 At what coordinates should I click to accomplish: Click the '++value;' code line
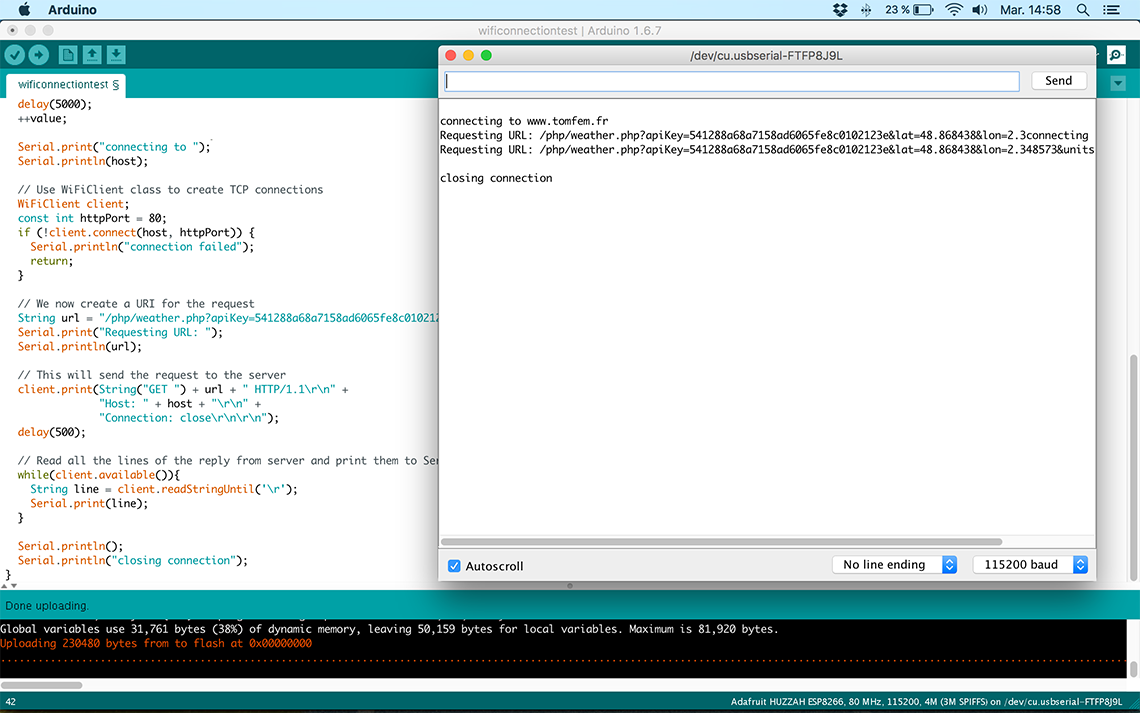pos(42,118)
